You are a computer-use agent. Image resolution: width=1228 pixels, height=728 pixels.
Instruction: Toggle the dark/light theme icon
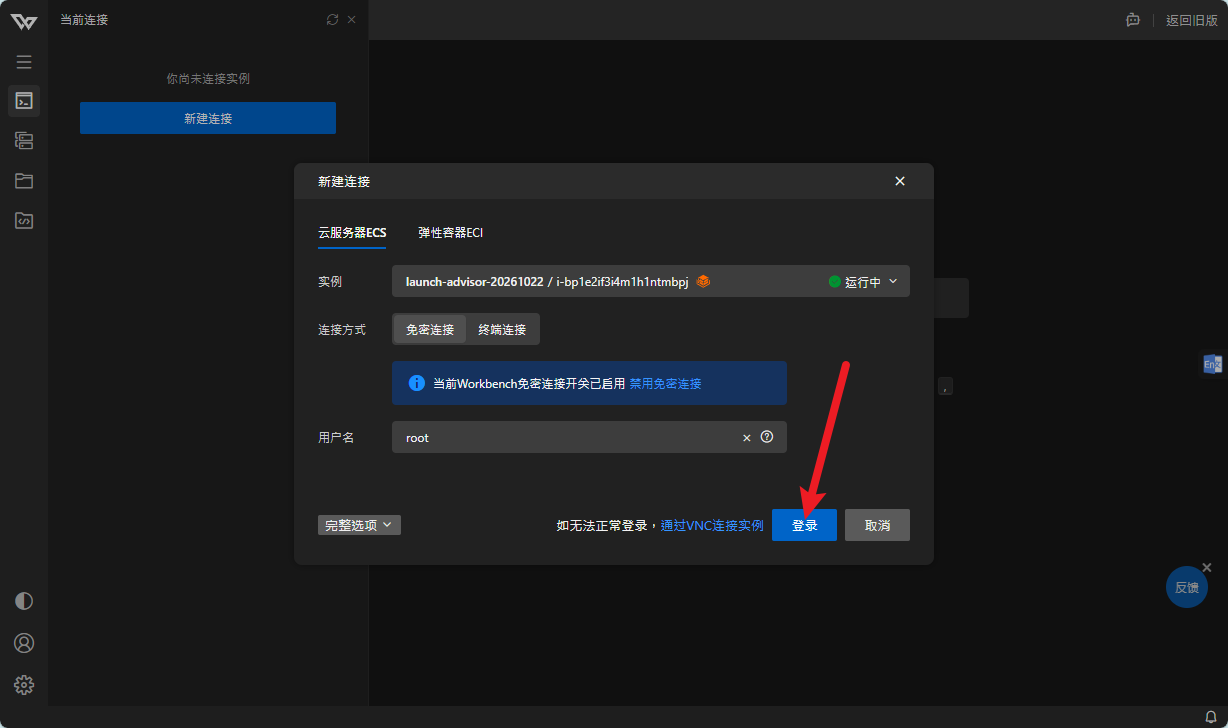pyautogui.click(x=24, y=601)
